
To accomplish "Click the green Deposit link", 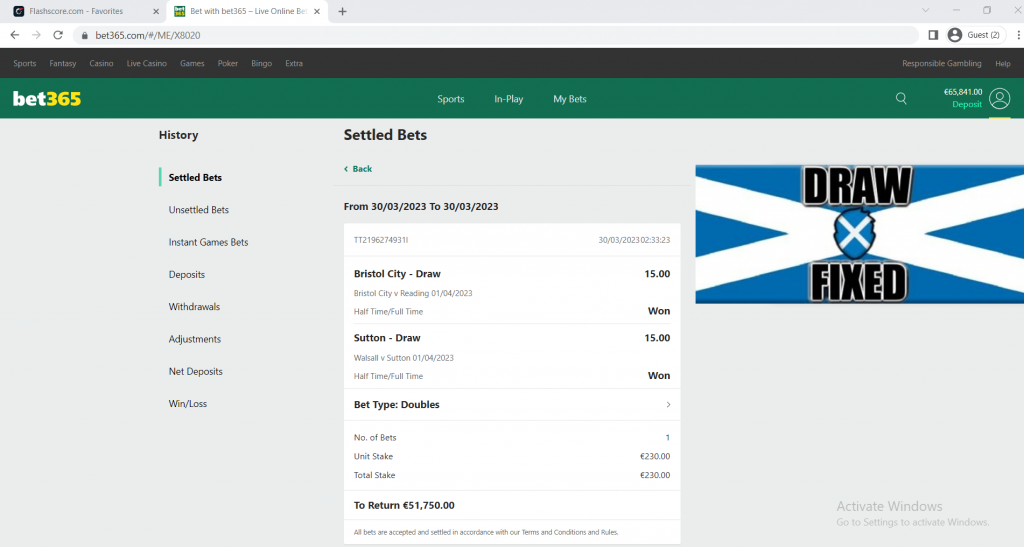I will coord(967,105).
